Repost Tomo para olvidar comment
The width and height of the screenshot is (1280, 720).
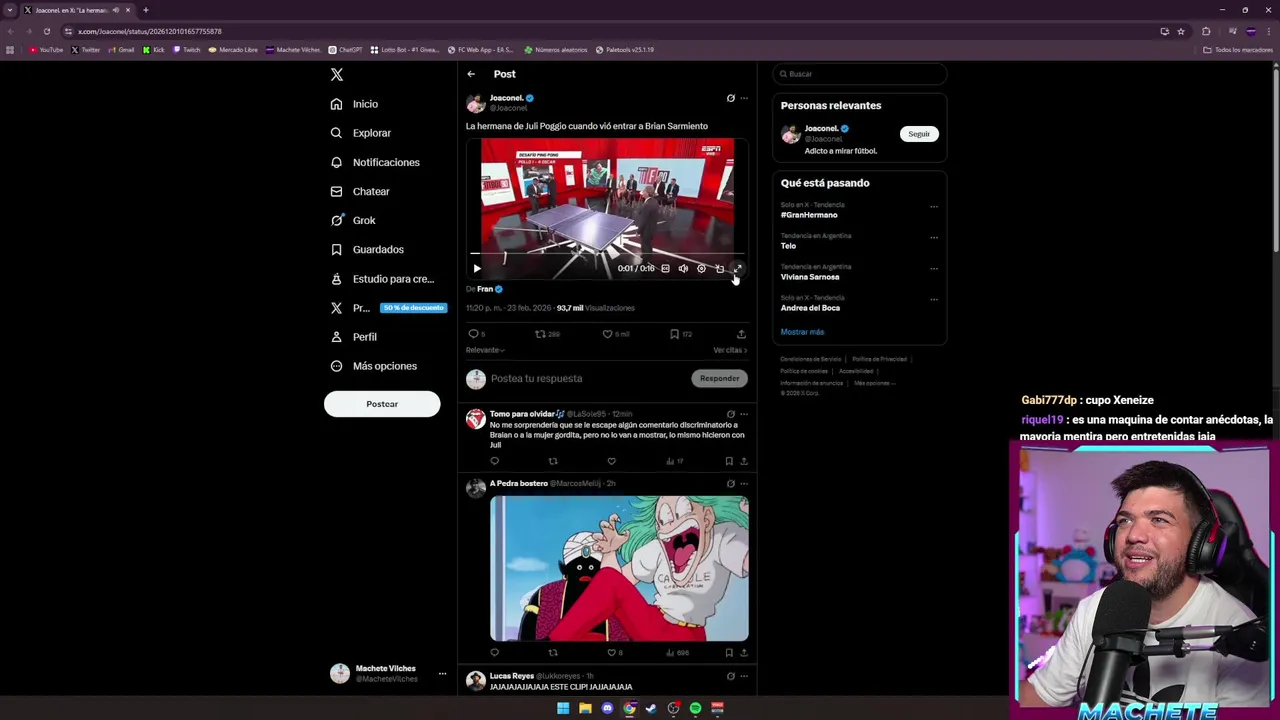pyautogui.click(x=553, y=461)
